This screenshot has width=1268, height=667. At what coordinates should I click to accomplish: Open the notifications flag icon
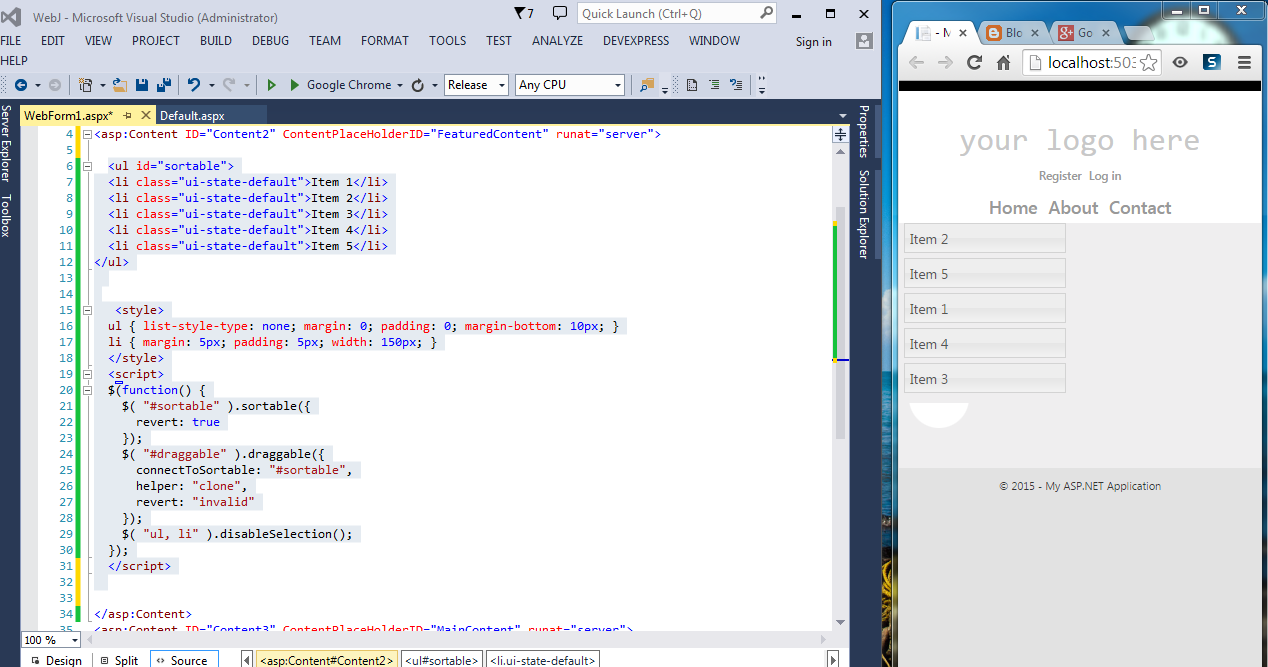(x=524, y=14)
